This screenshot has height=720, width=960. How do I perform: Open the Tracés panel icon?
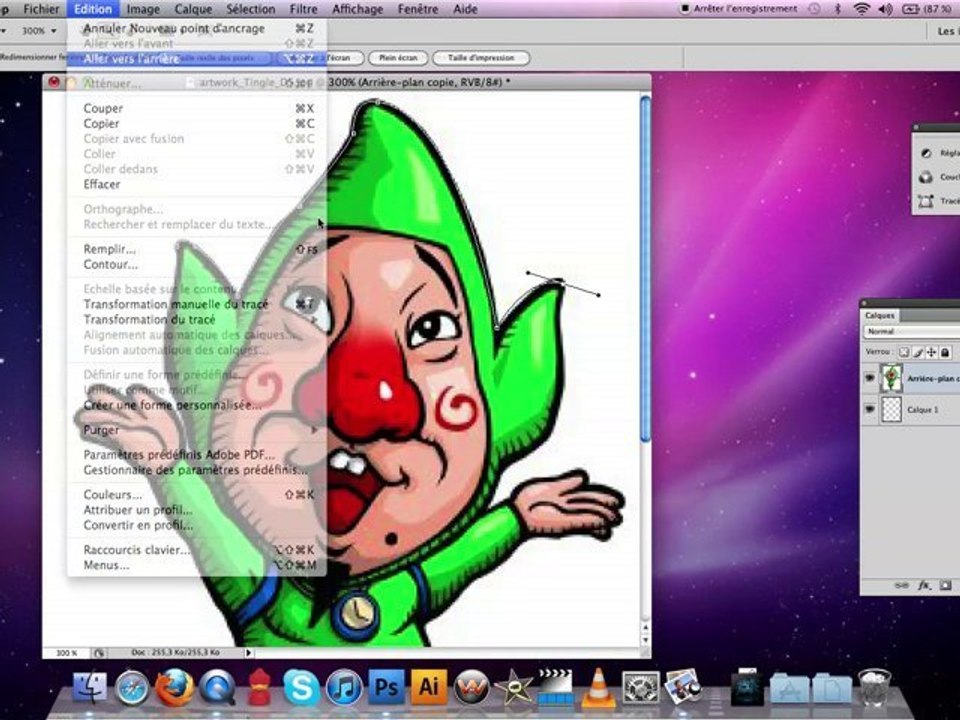[x=926, y=201]
